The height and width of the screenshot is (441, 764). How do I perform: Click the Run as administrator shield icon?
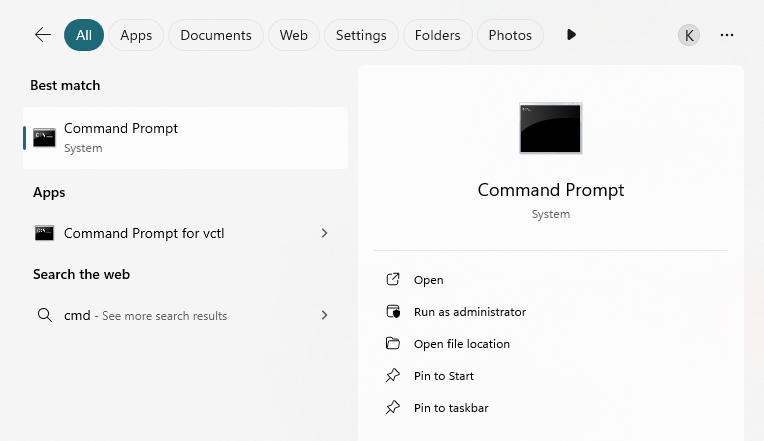click(x=393, y=311)
